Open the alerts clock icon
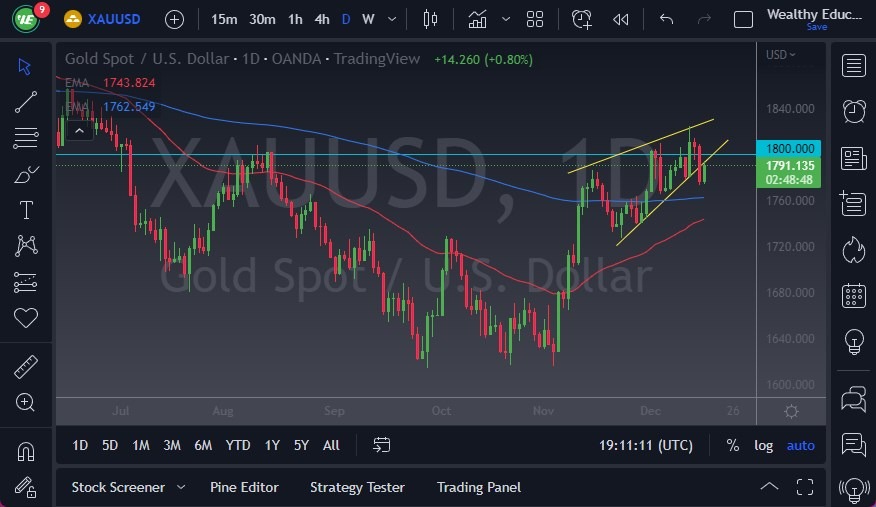This screenshot has width=876, height=507. coord(854,111)
